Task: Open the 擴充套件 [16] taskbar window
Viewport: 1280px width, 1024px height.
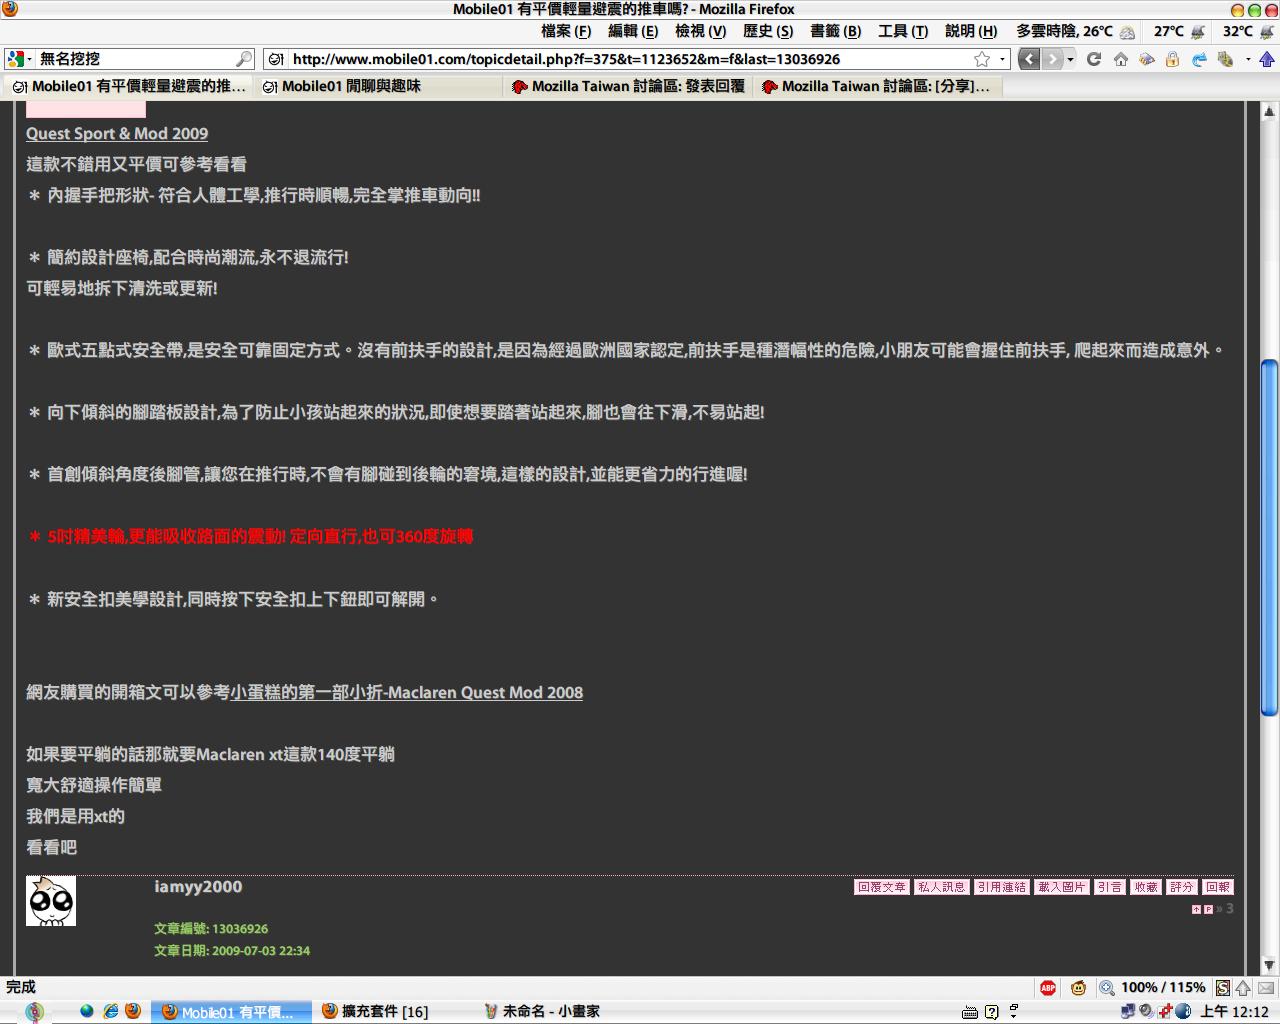Action: [x=392, y=1012]
